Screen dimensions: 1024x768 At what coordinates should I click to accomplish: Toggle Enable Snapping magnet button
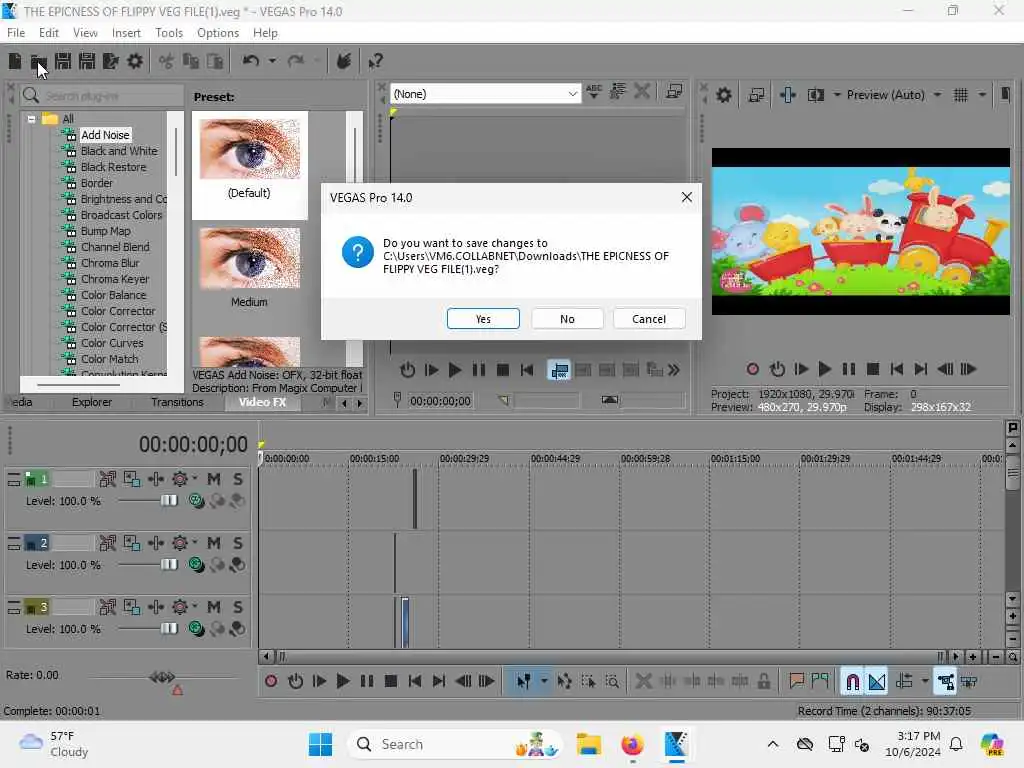pos(852,681)
